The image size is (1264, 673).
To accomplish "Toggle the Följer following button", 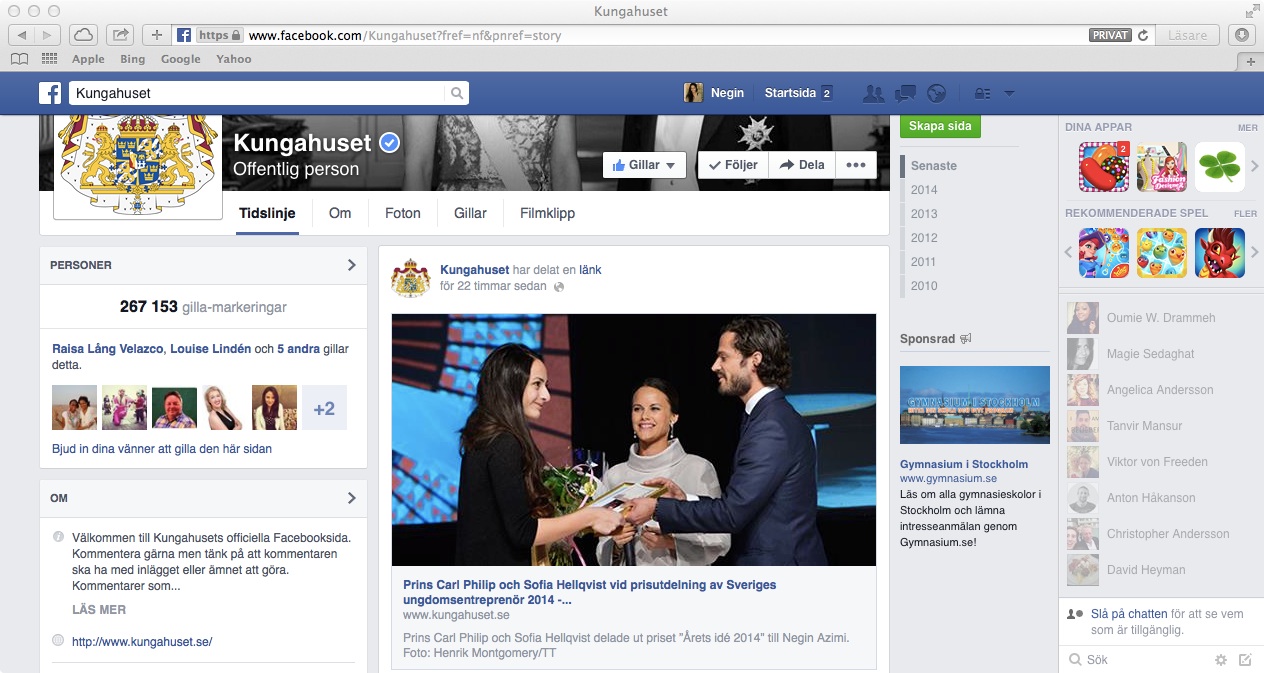I will pos(732,165).
